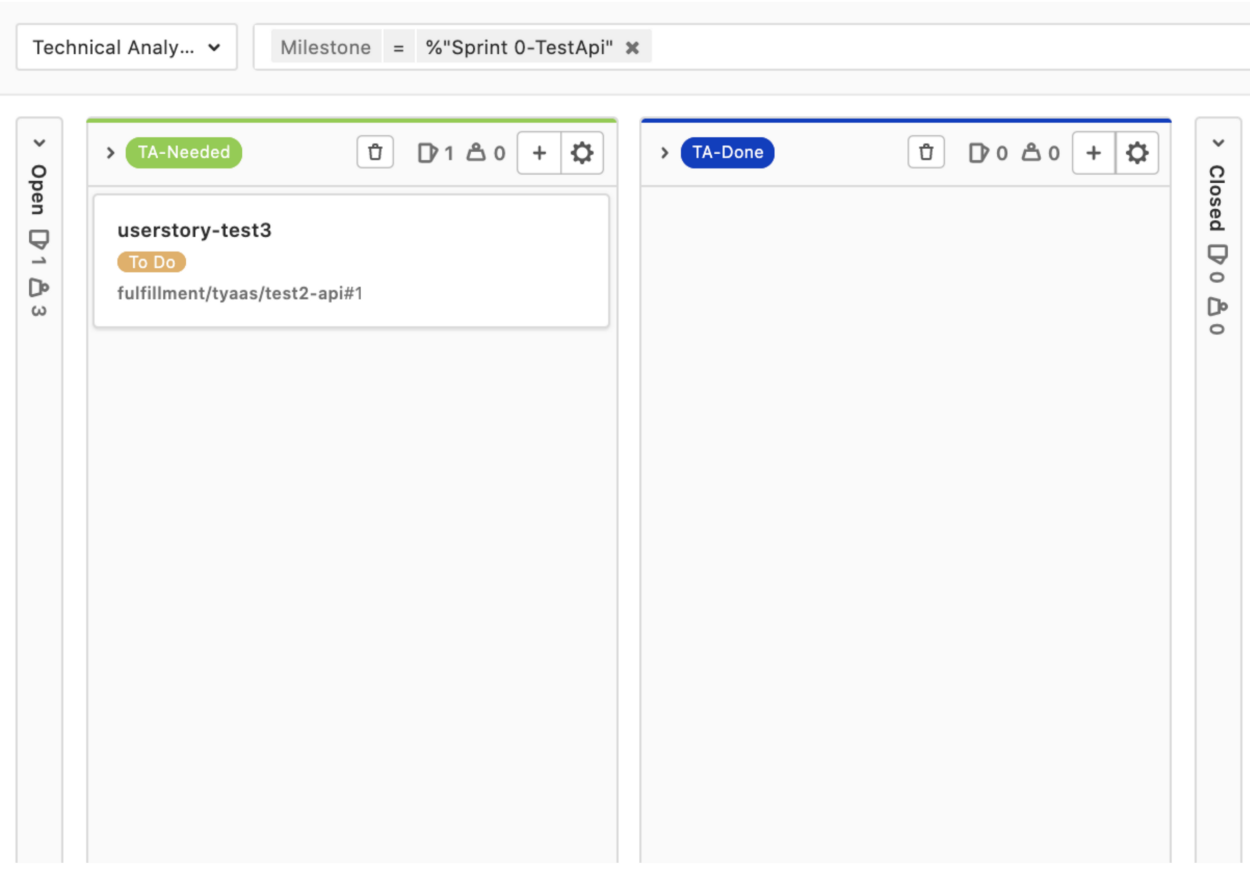
Task: Click the TA-Done blue label
Action: click(x=728, y=153)
